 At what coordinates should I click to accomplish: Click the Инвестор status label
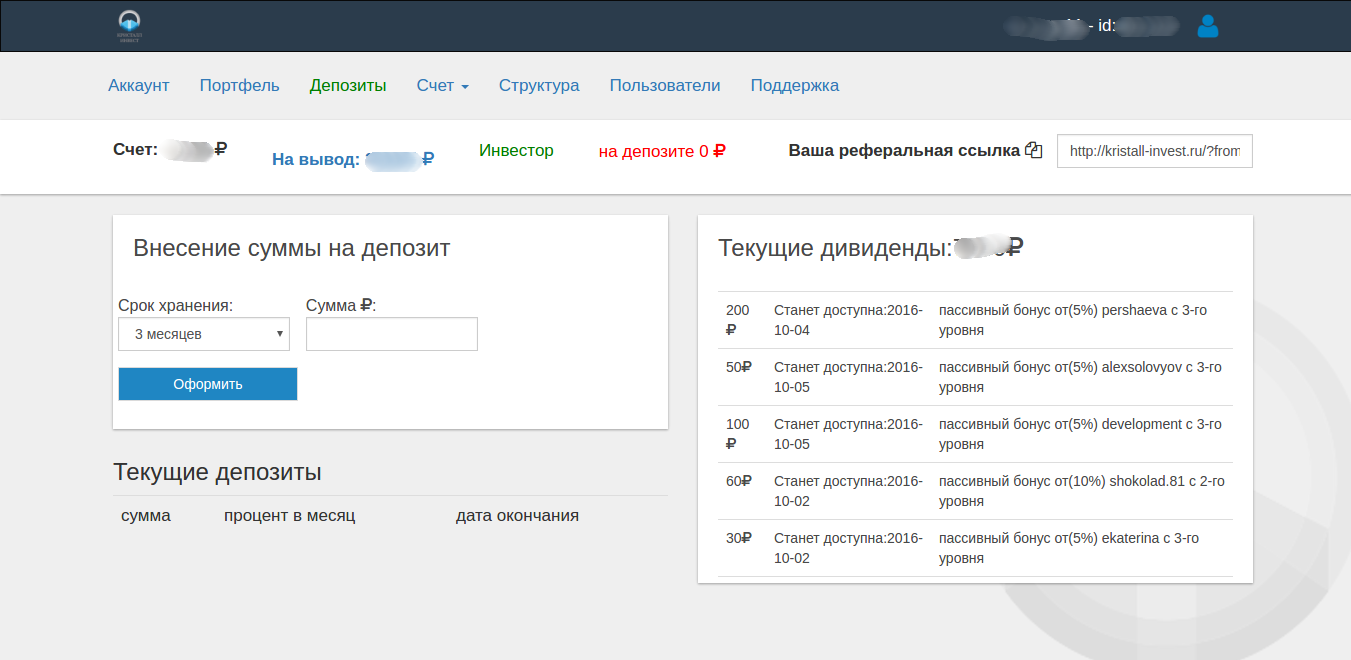516,150
